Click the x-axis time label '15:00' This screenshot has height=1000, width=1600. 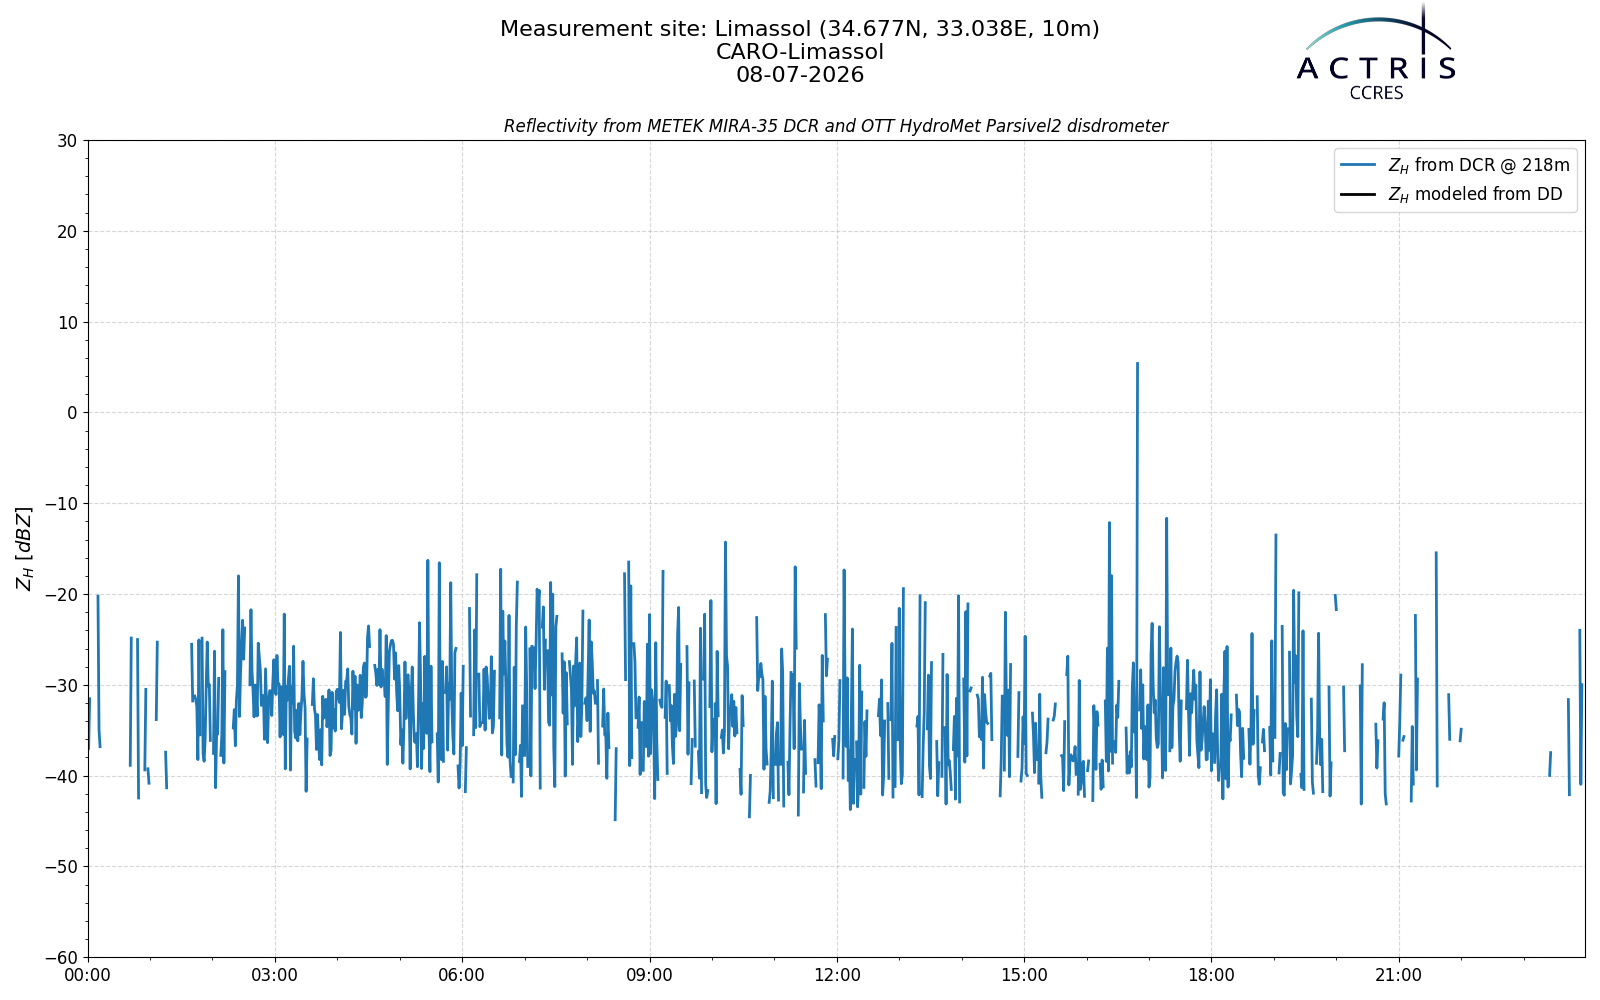click(x=1024, y=975)
